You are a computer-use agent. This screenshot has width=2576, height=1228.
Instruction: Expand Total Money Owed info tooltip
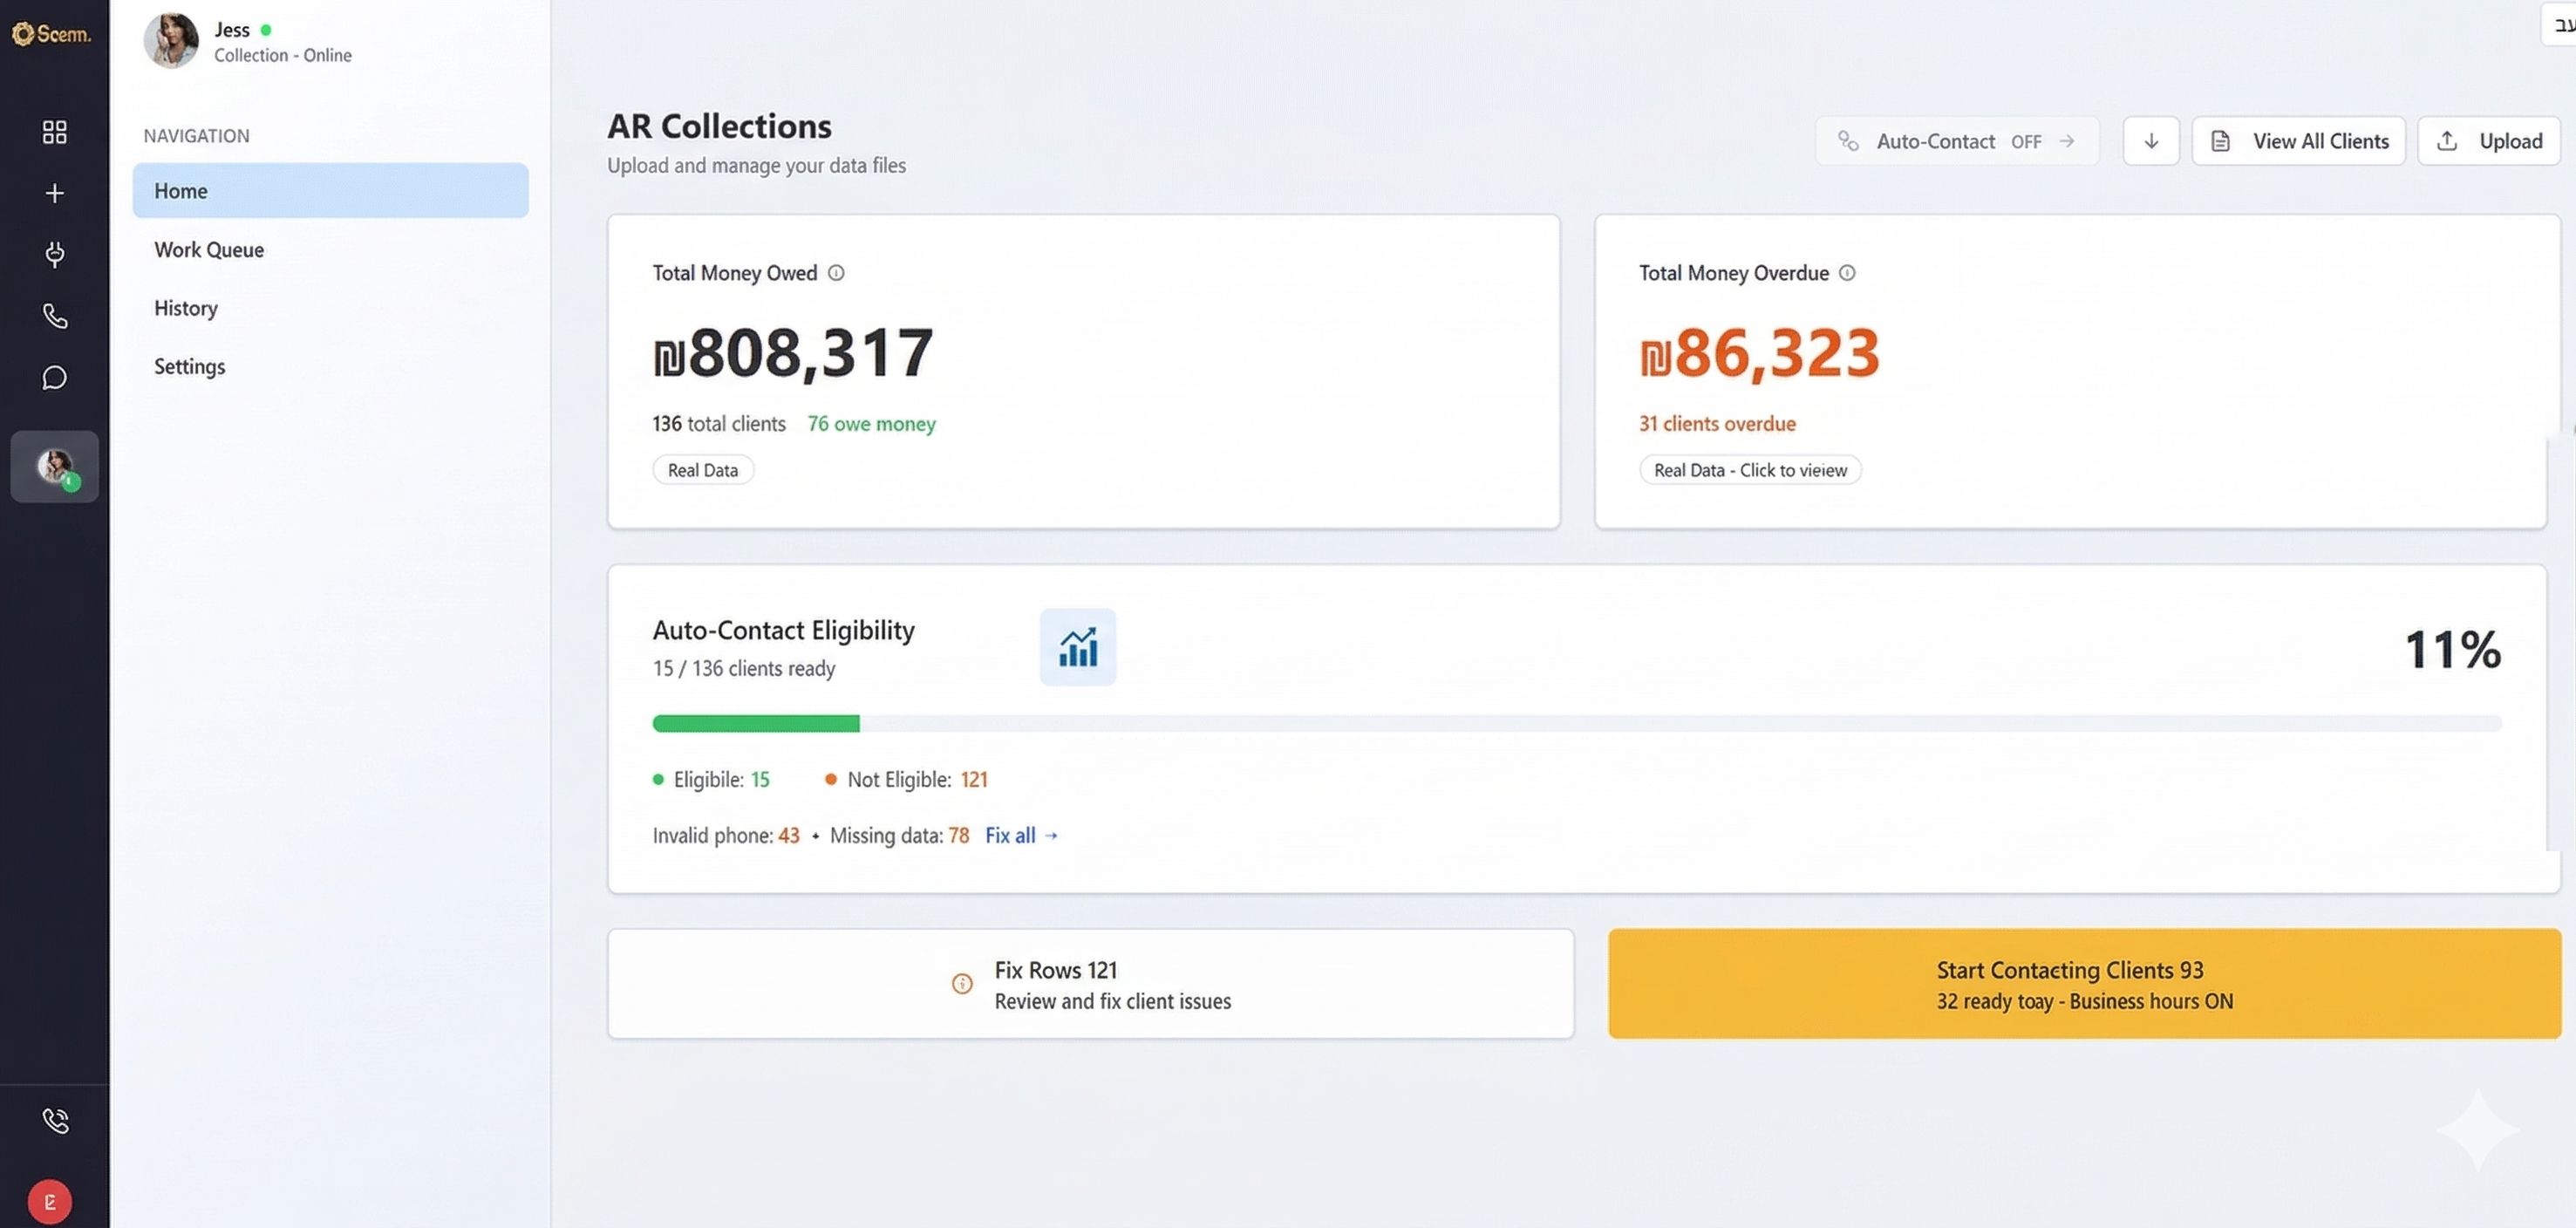pyautogui.click(x=836, y=272)
